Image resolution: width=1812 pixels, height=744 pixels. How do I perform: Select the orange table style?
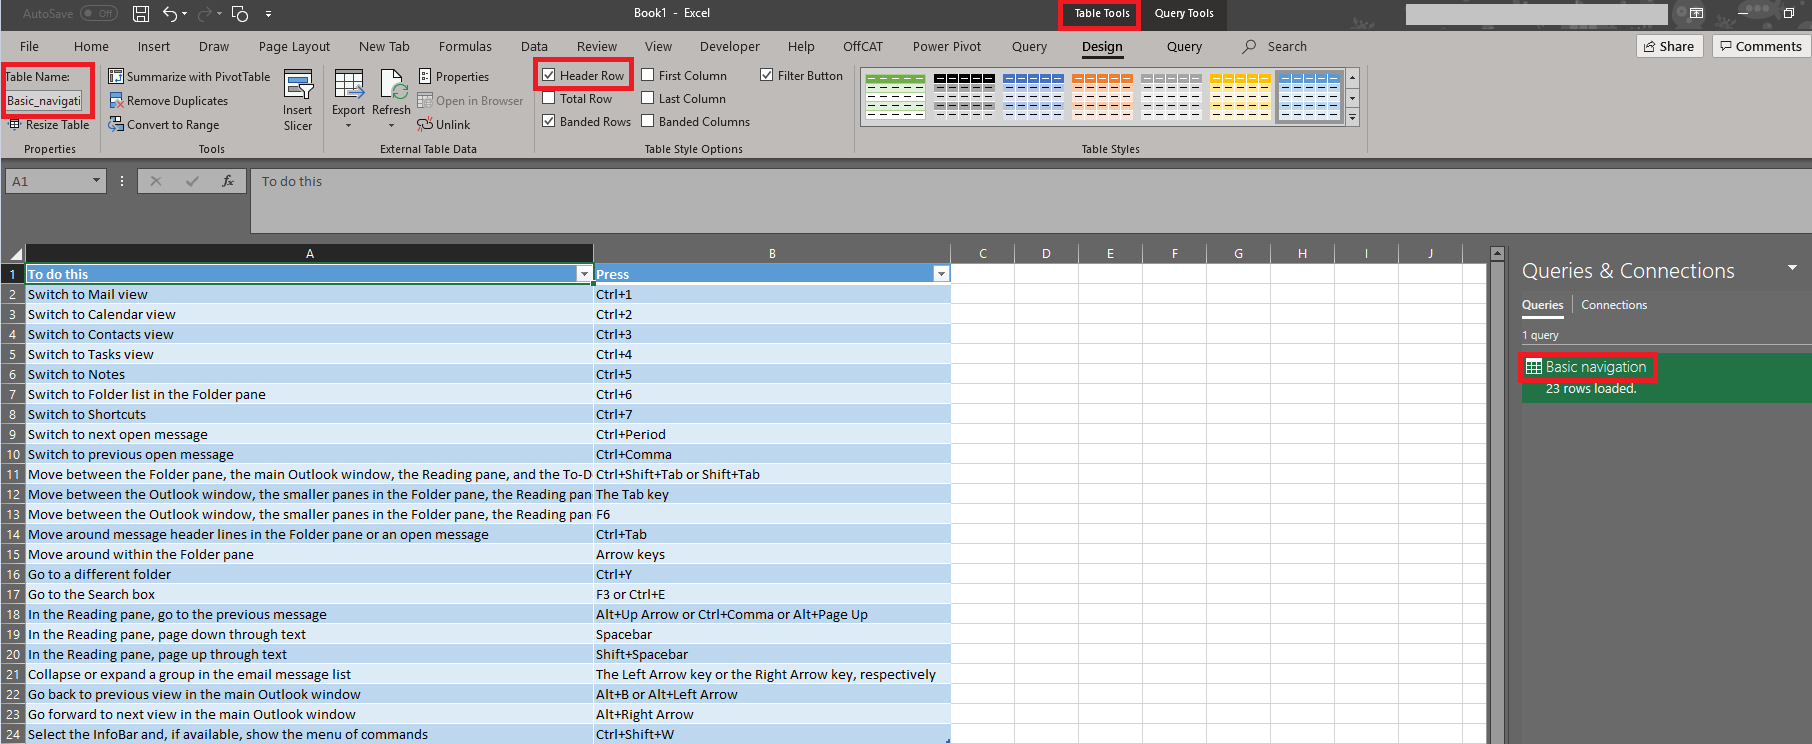click(x=1102, y=97)
